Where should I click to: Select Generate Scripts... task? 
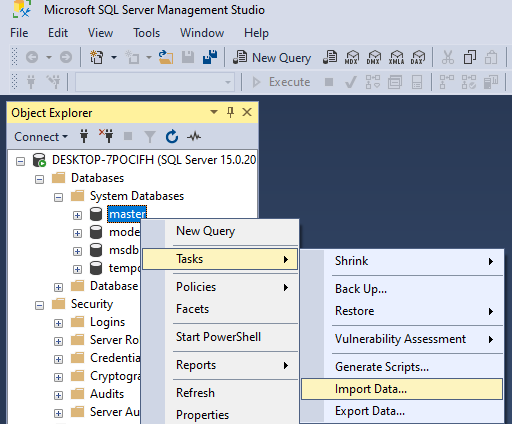(402, 367)
